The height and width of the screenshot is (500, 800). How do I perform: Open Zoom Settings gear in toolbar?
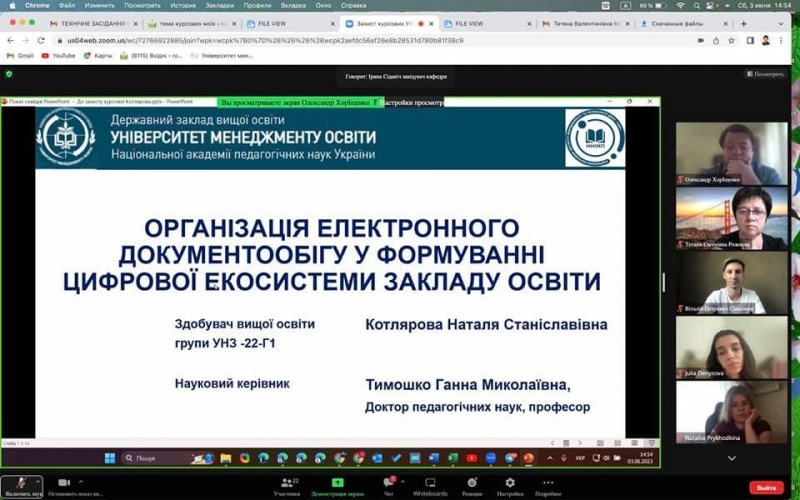tap(509, 483)
